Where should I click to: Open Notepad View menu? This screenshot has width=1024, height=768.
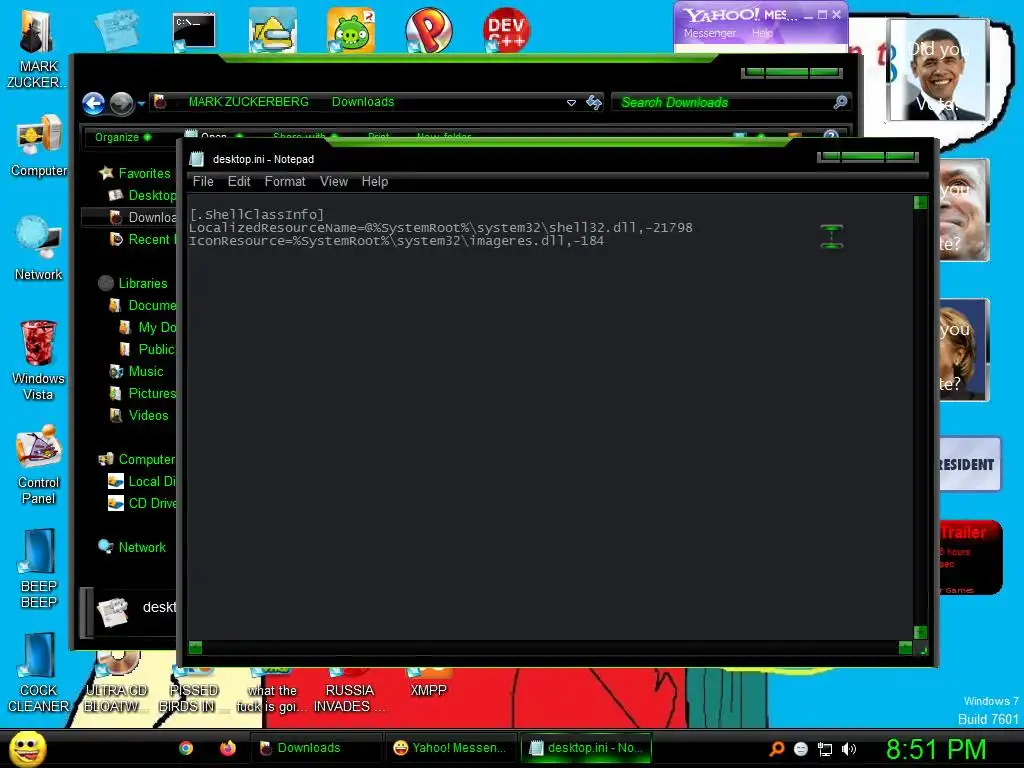(x=334, y=182)
